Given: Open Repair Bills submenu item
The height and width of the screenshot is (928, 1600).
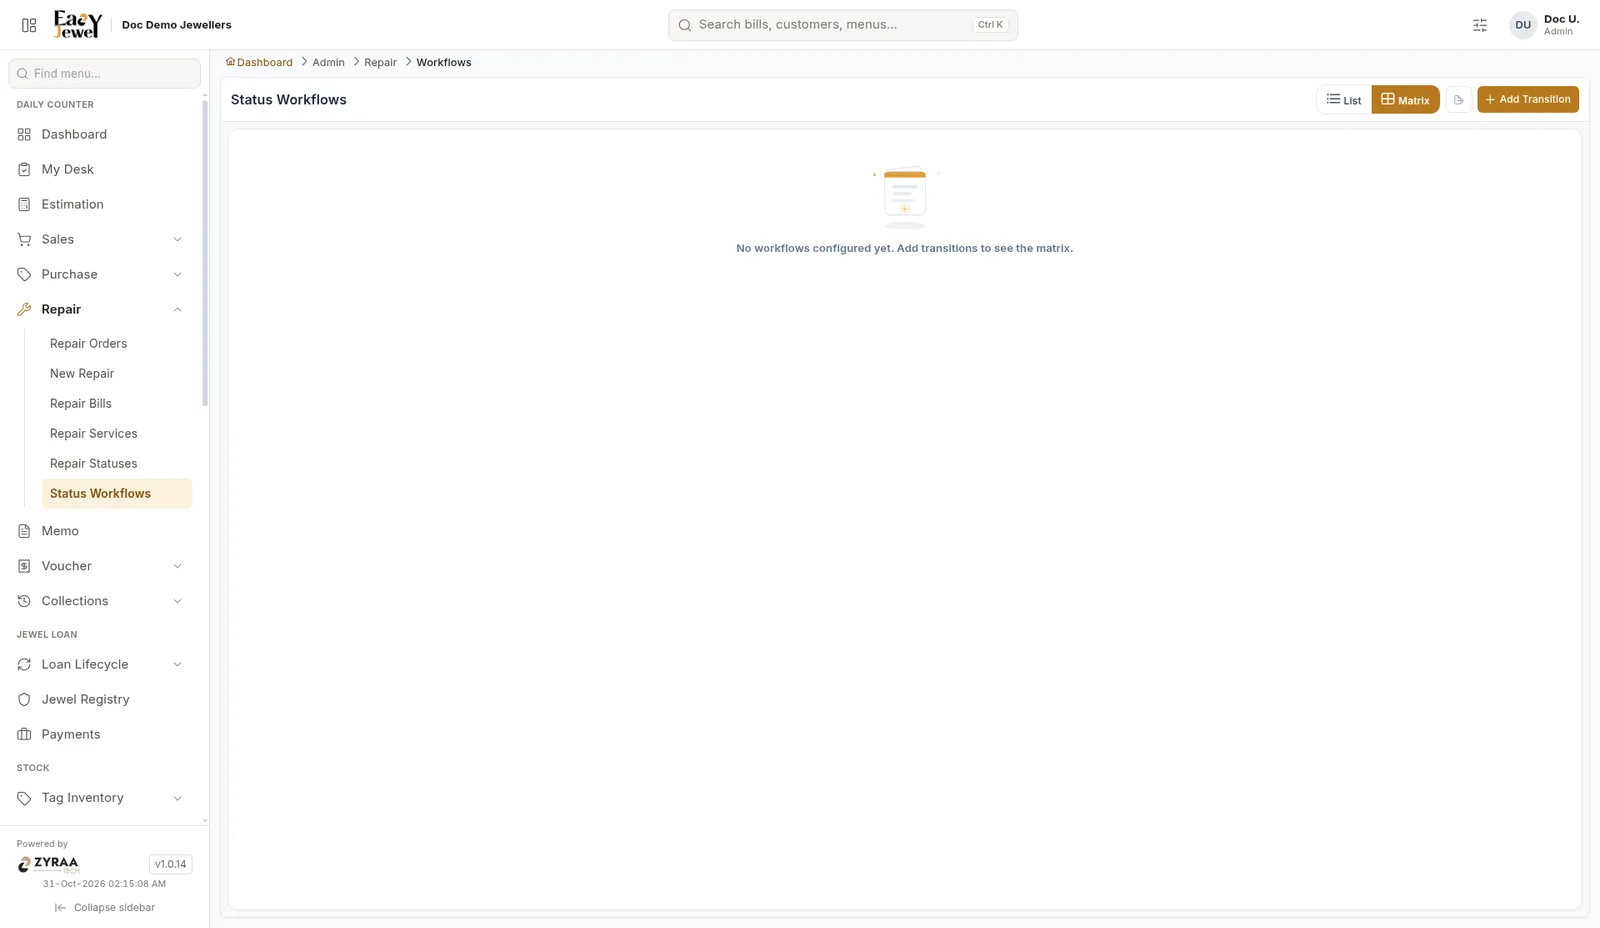Looking at the screenshot, I should point(116,403).
